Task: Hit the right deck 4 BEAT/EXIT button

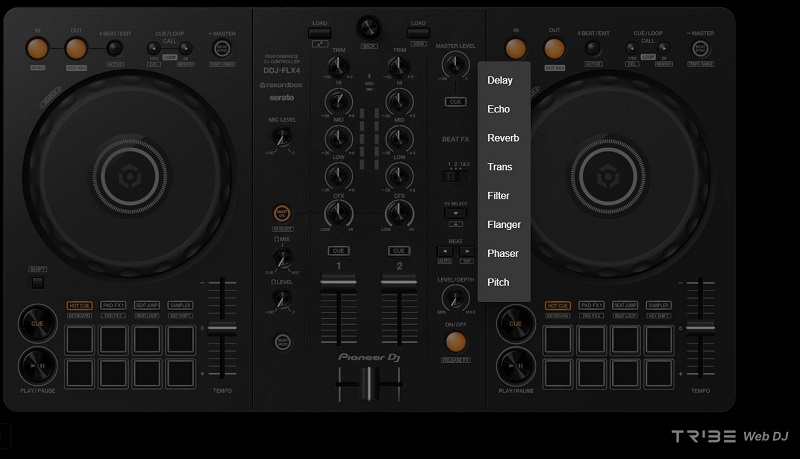Action: (592, 48)
